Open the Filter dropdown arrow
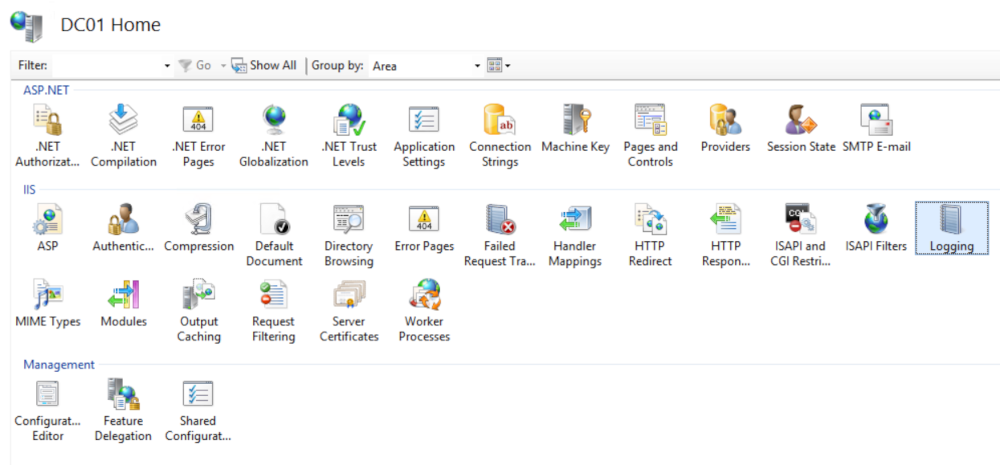 pos(167,66)
